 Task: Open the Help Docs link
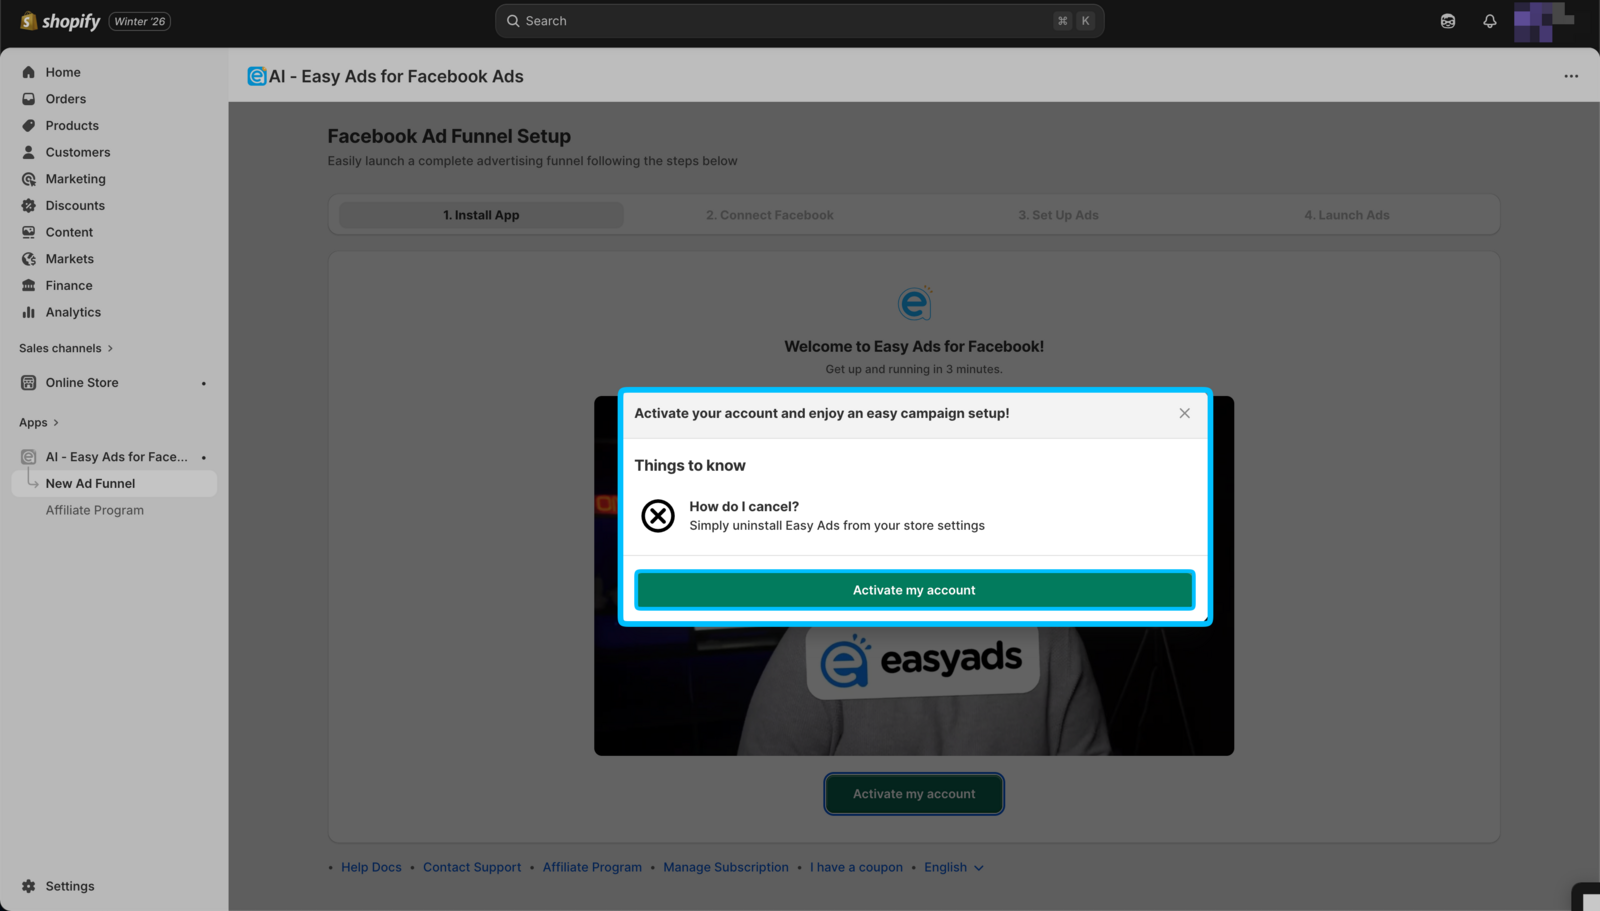tap(371, 867)
